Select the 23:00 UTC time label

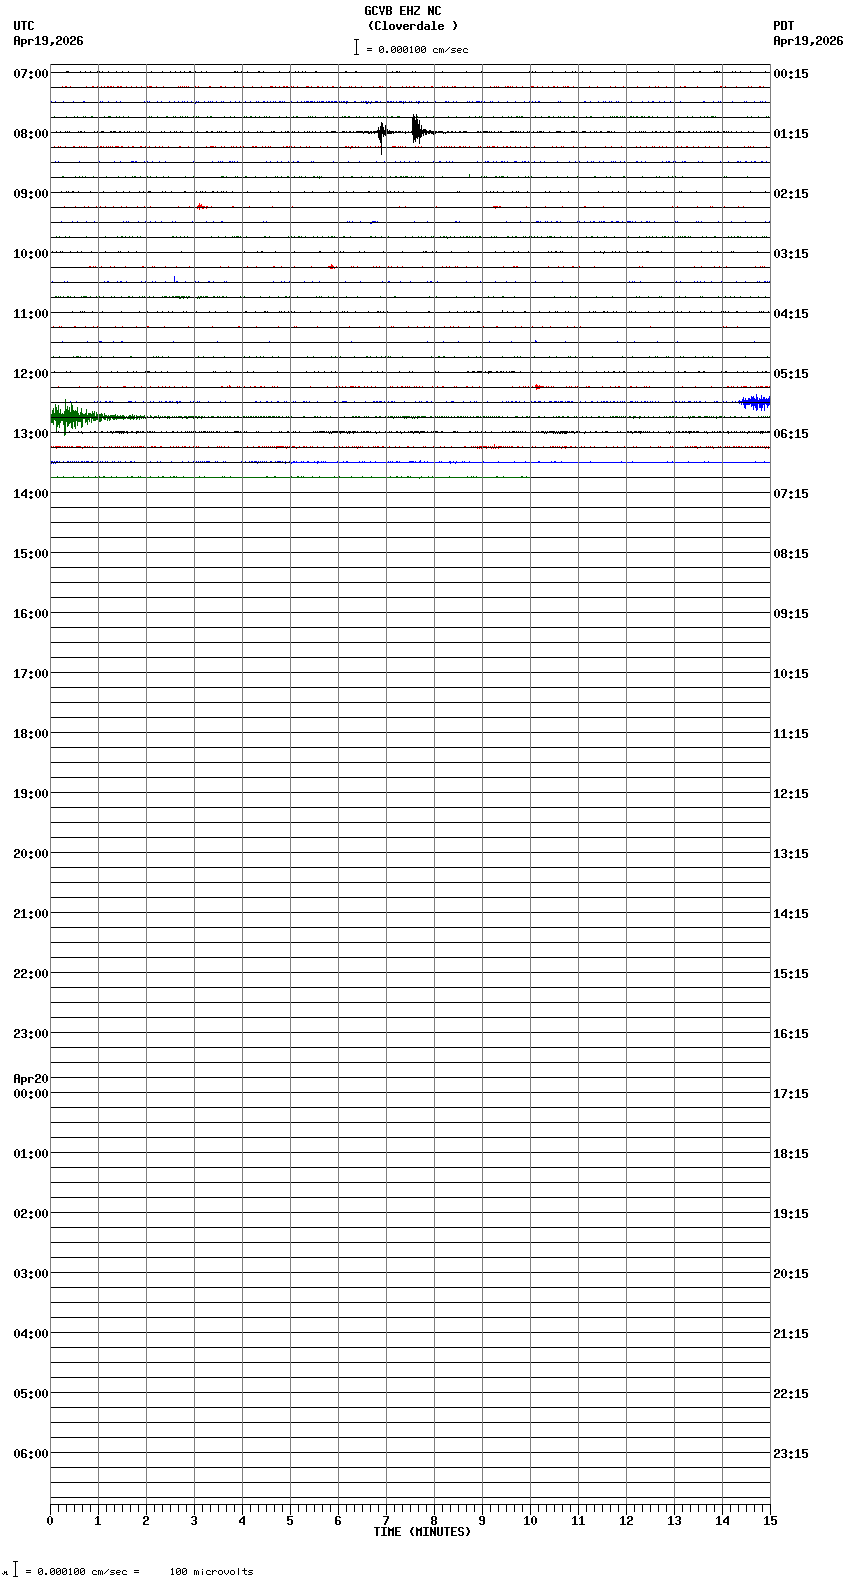31,1034
